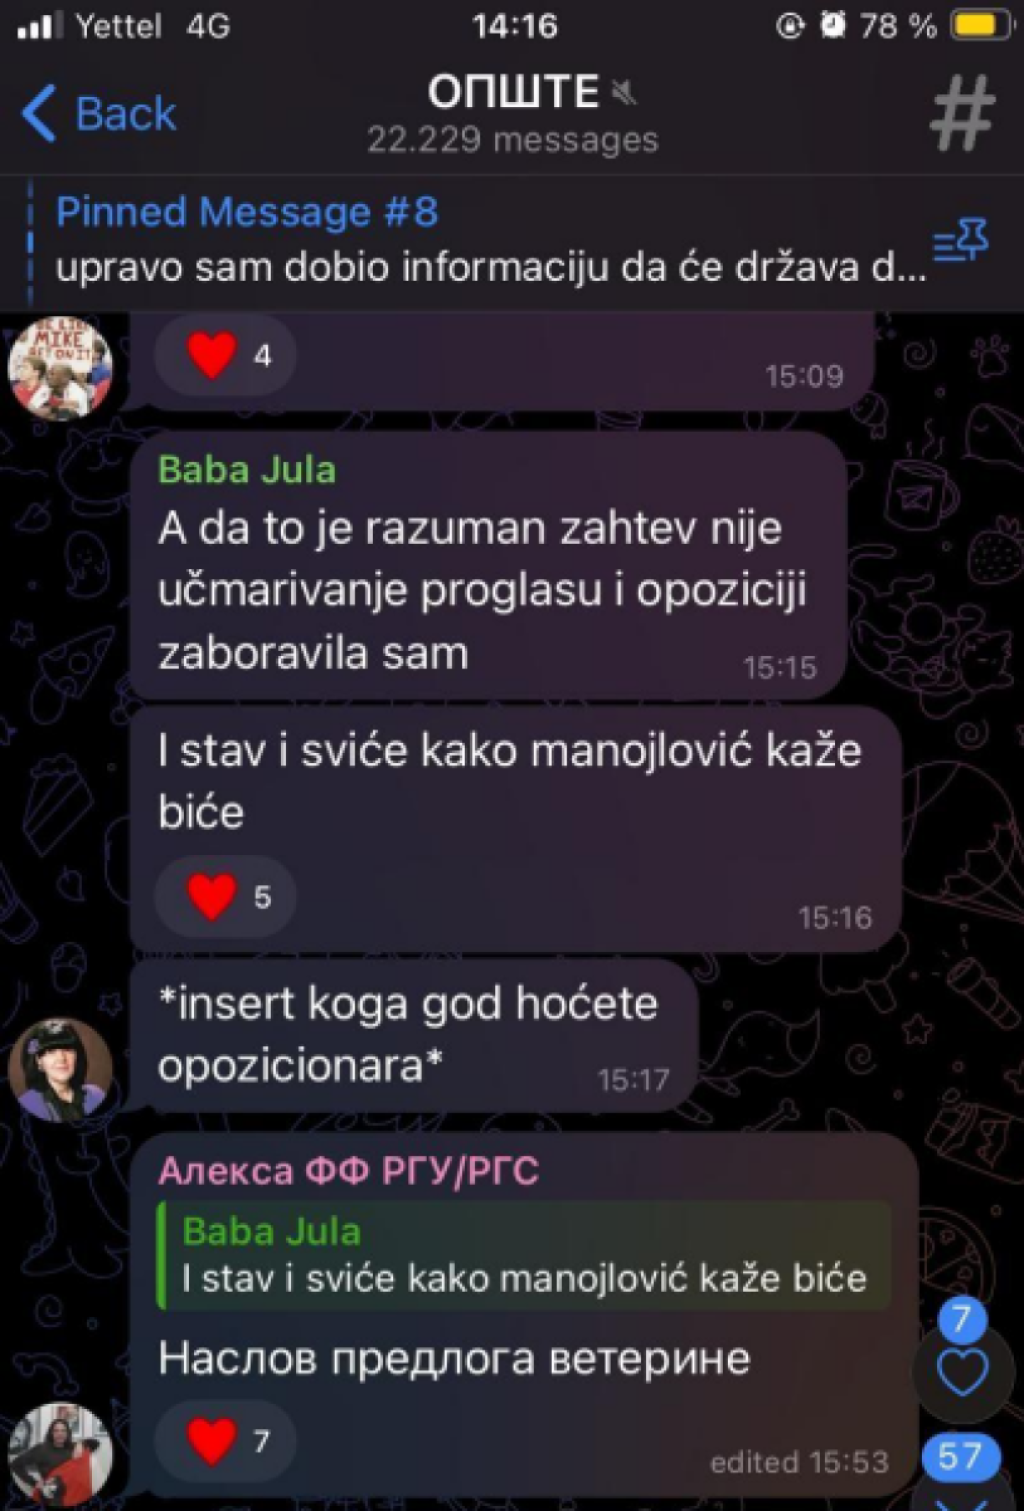Open topics via hashtag icon
This screenshot has height=1511, width=1024.
tap(962, 113)
